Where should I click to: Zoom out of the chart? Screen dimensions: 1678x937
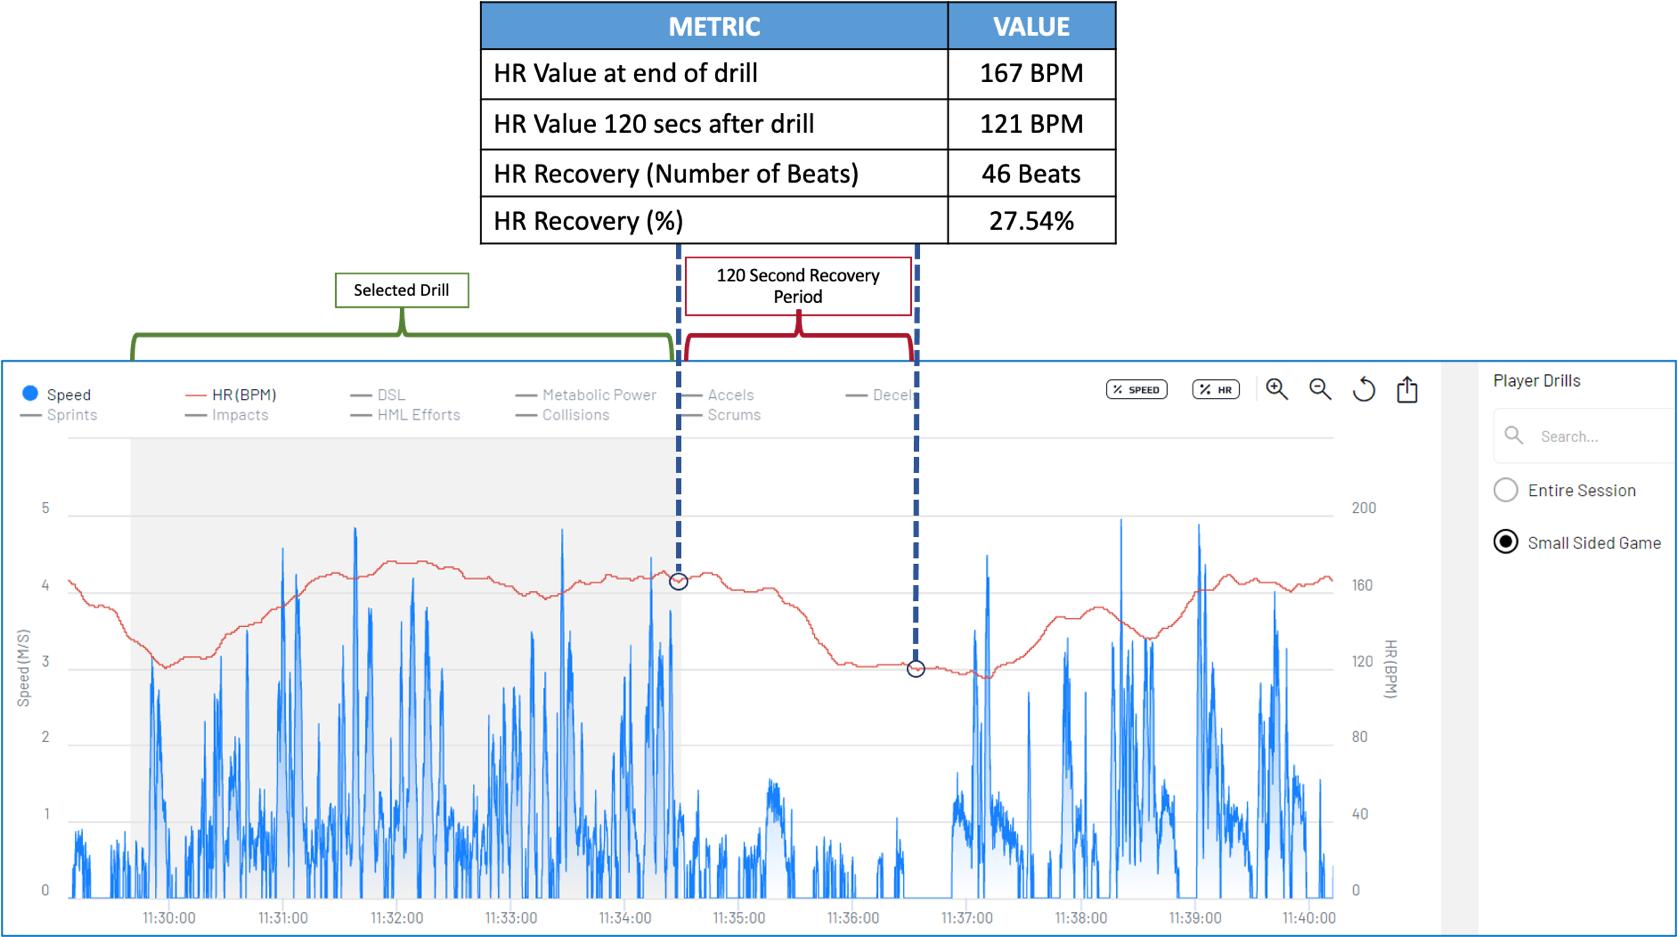point(1320,389)
